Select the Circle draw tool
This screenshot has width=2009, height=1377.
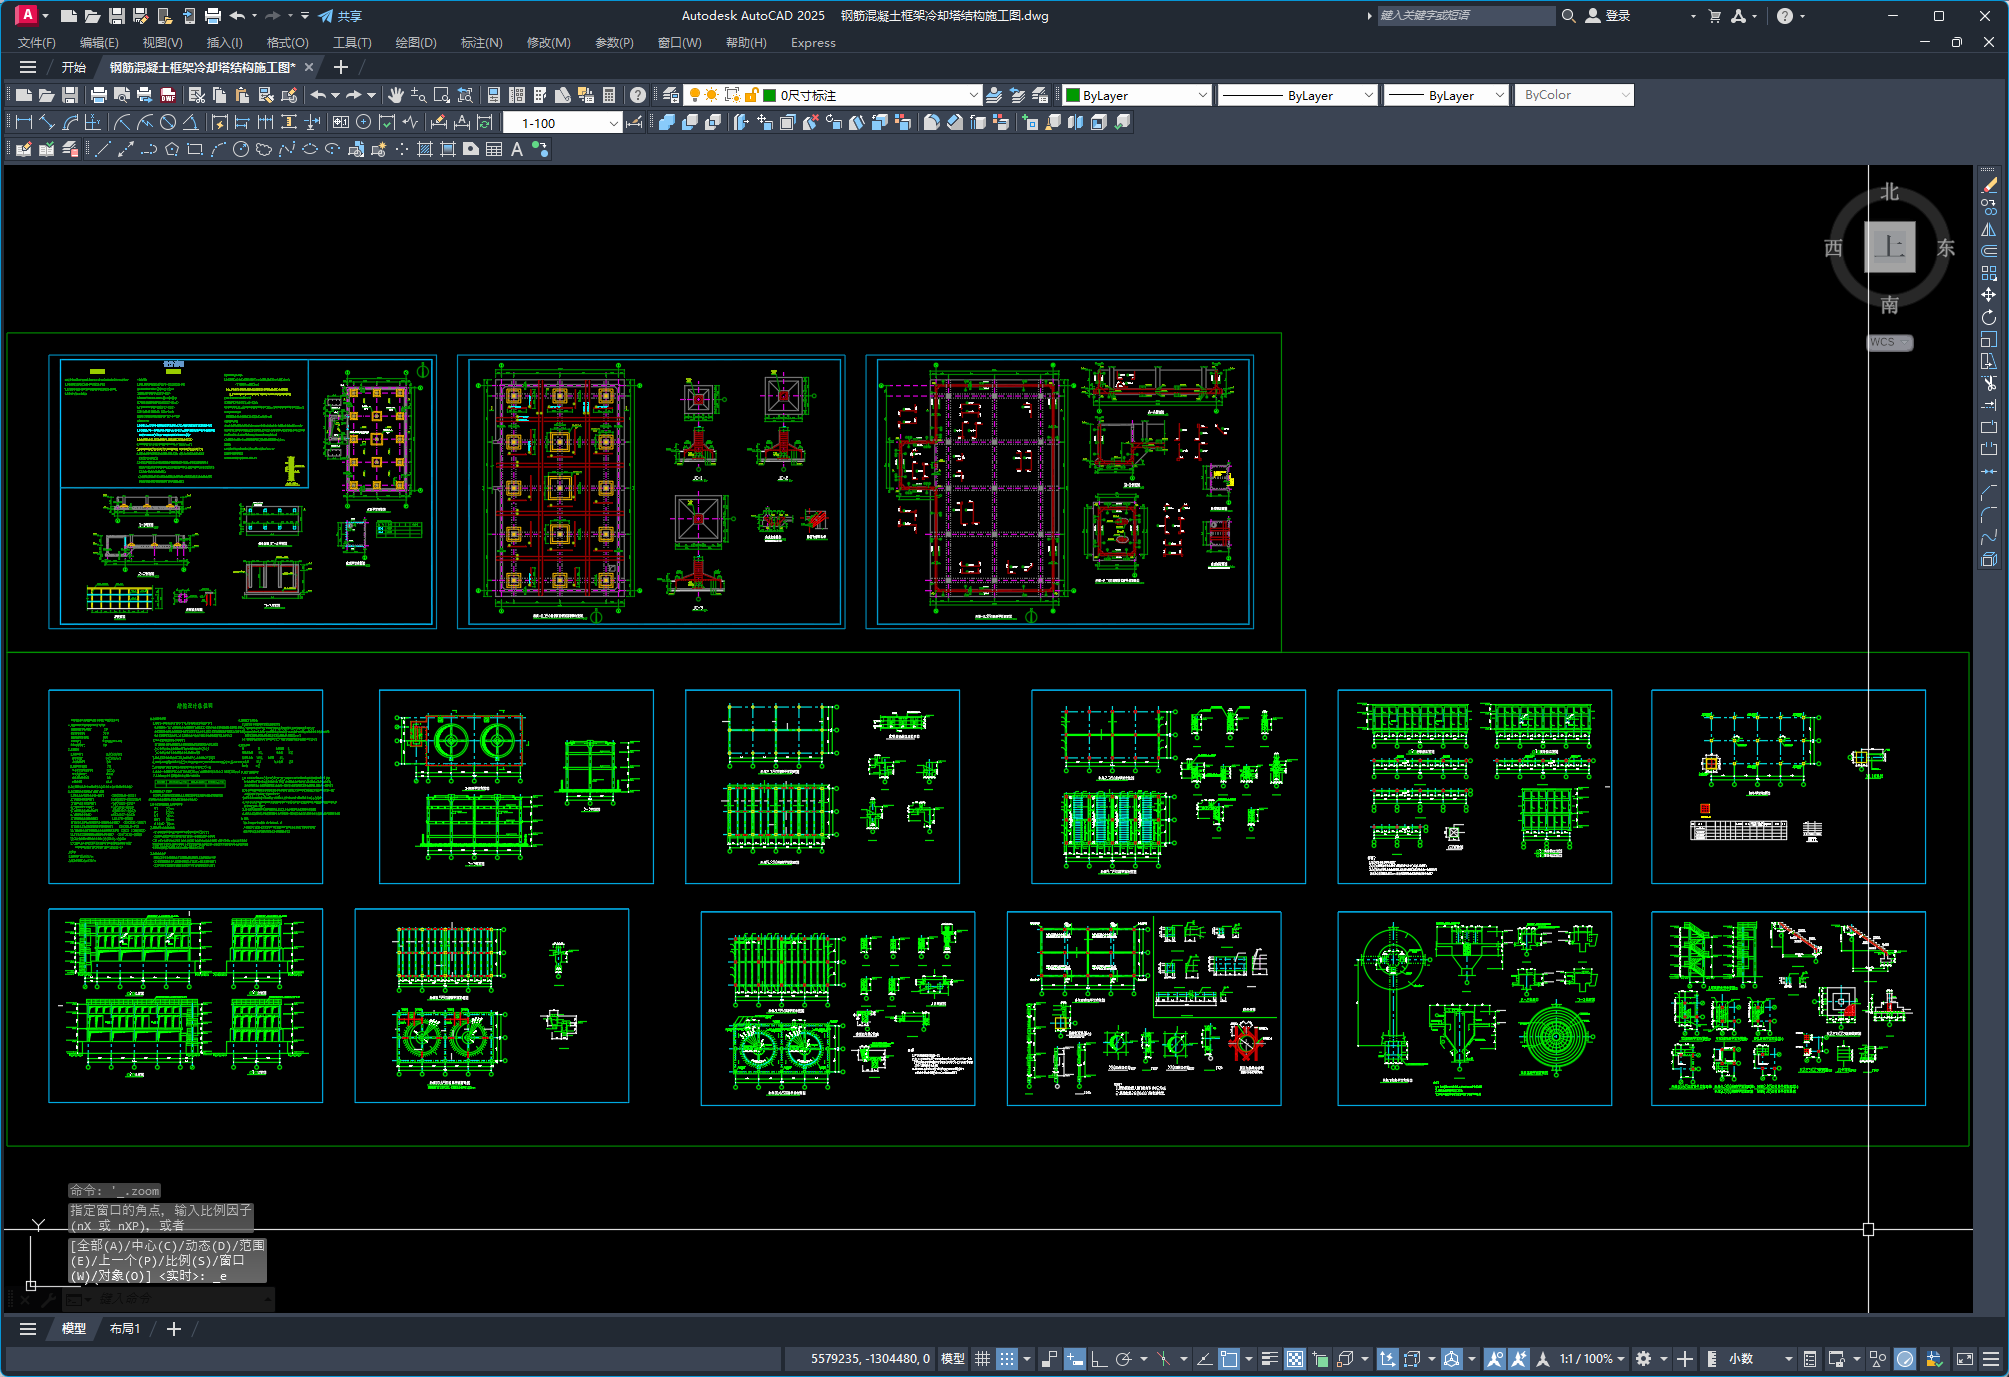click(x=241, y=149)
